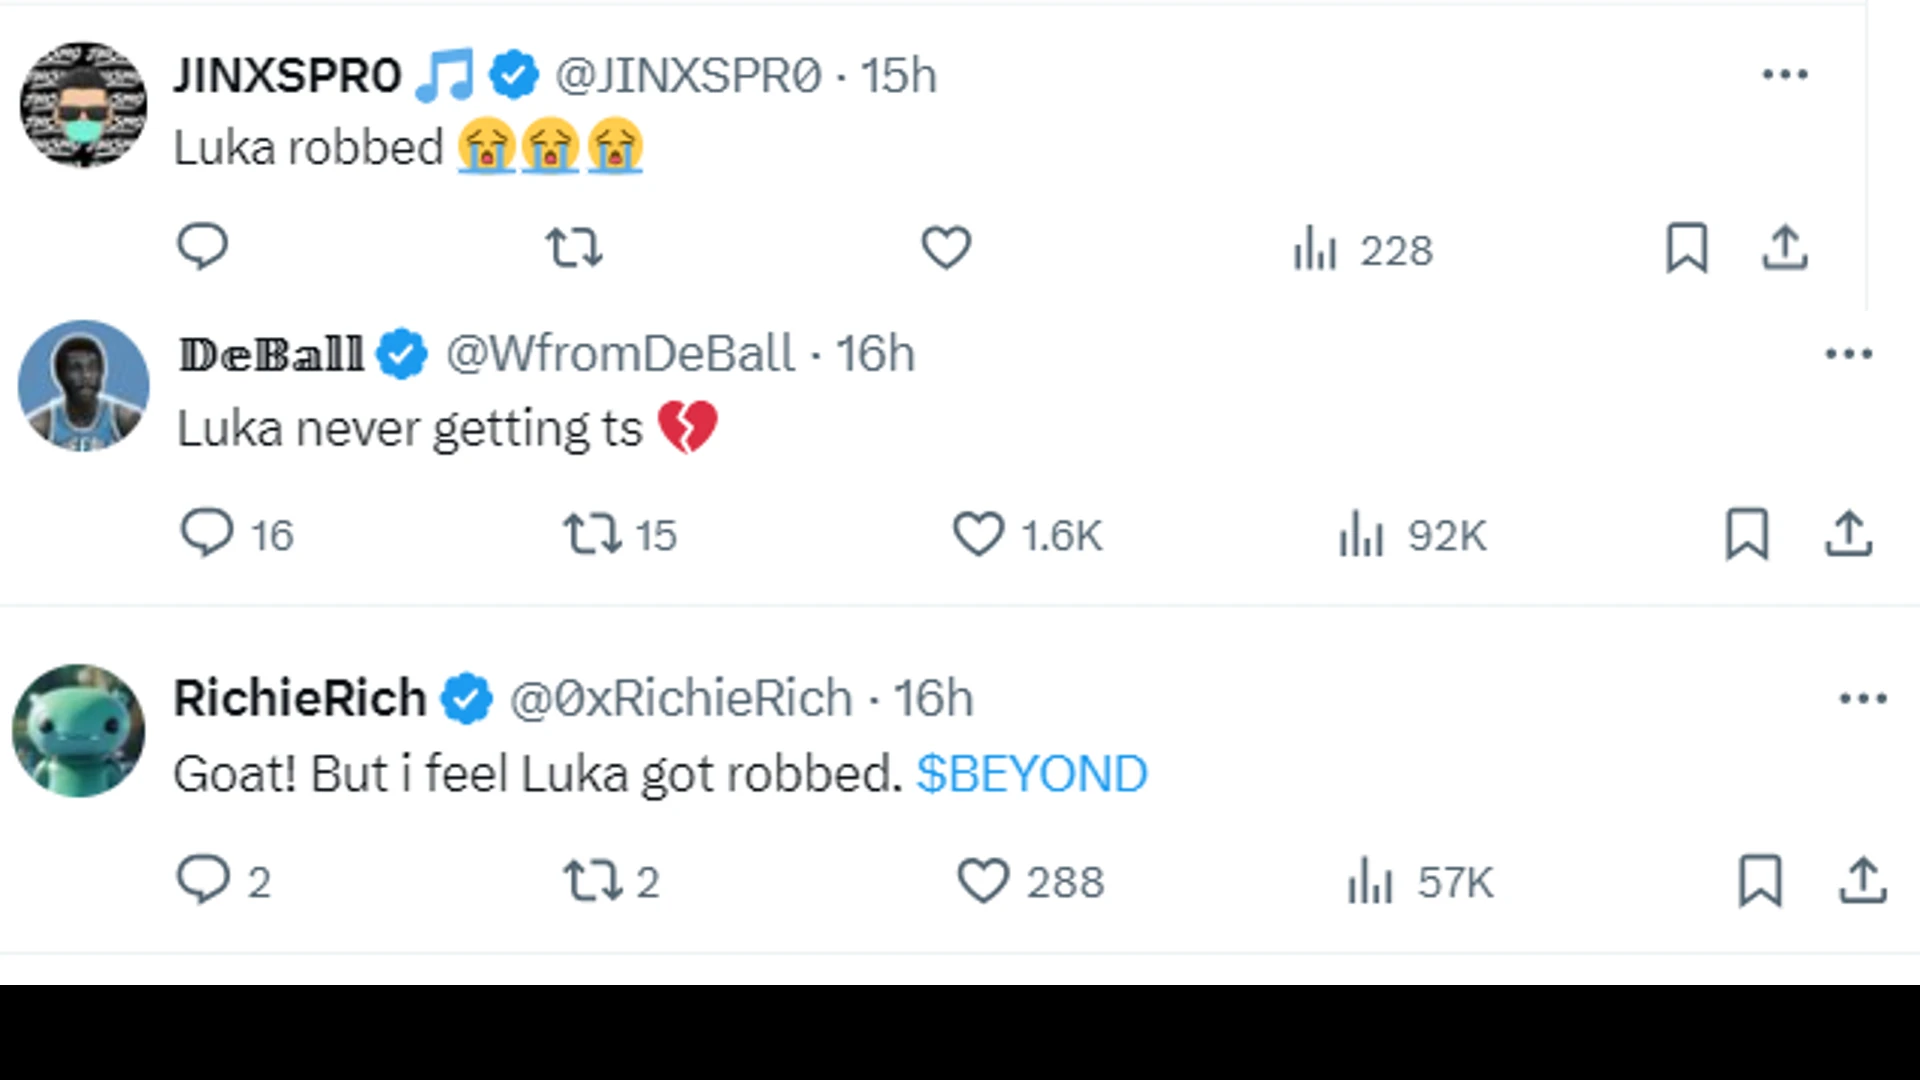Viewport: 1920px width, 1080px height.
Task: Click the $BEYOND cashtag link
Action: [x=1032, y=774]
